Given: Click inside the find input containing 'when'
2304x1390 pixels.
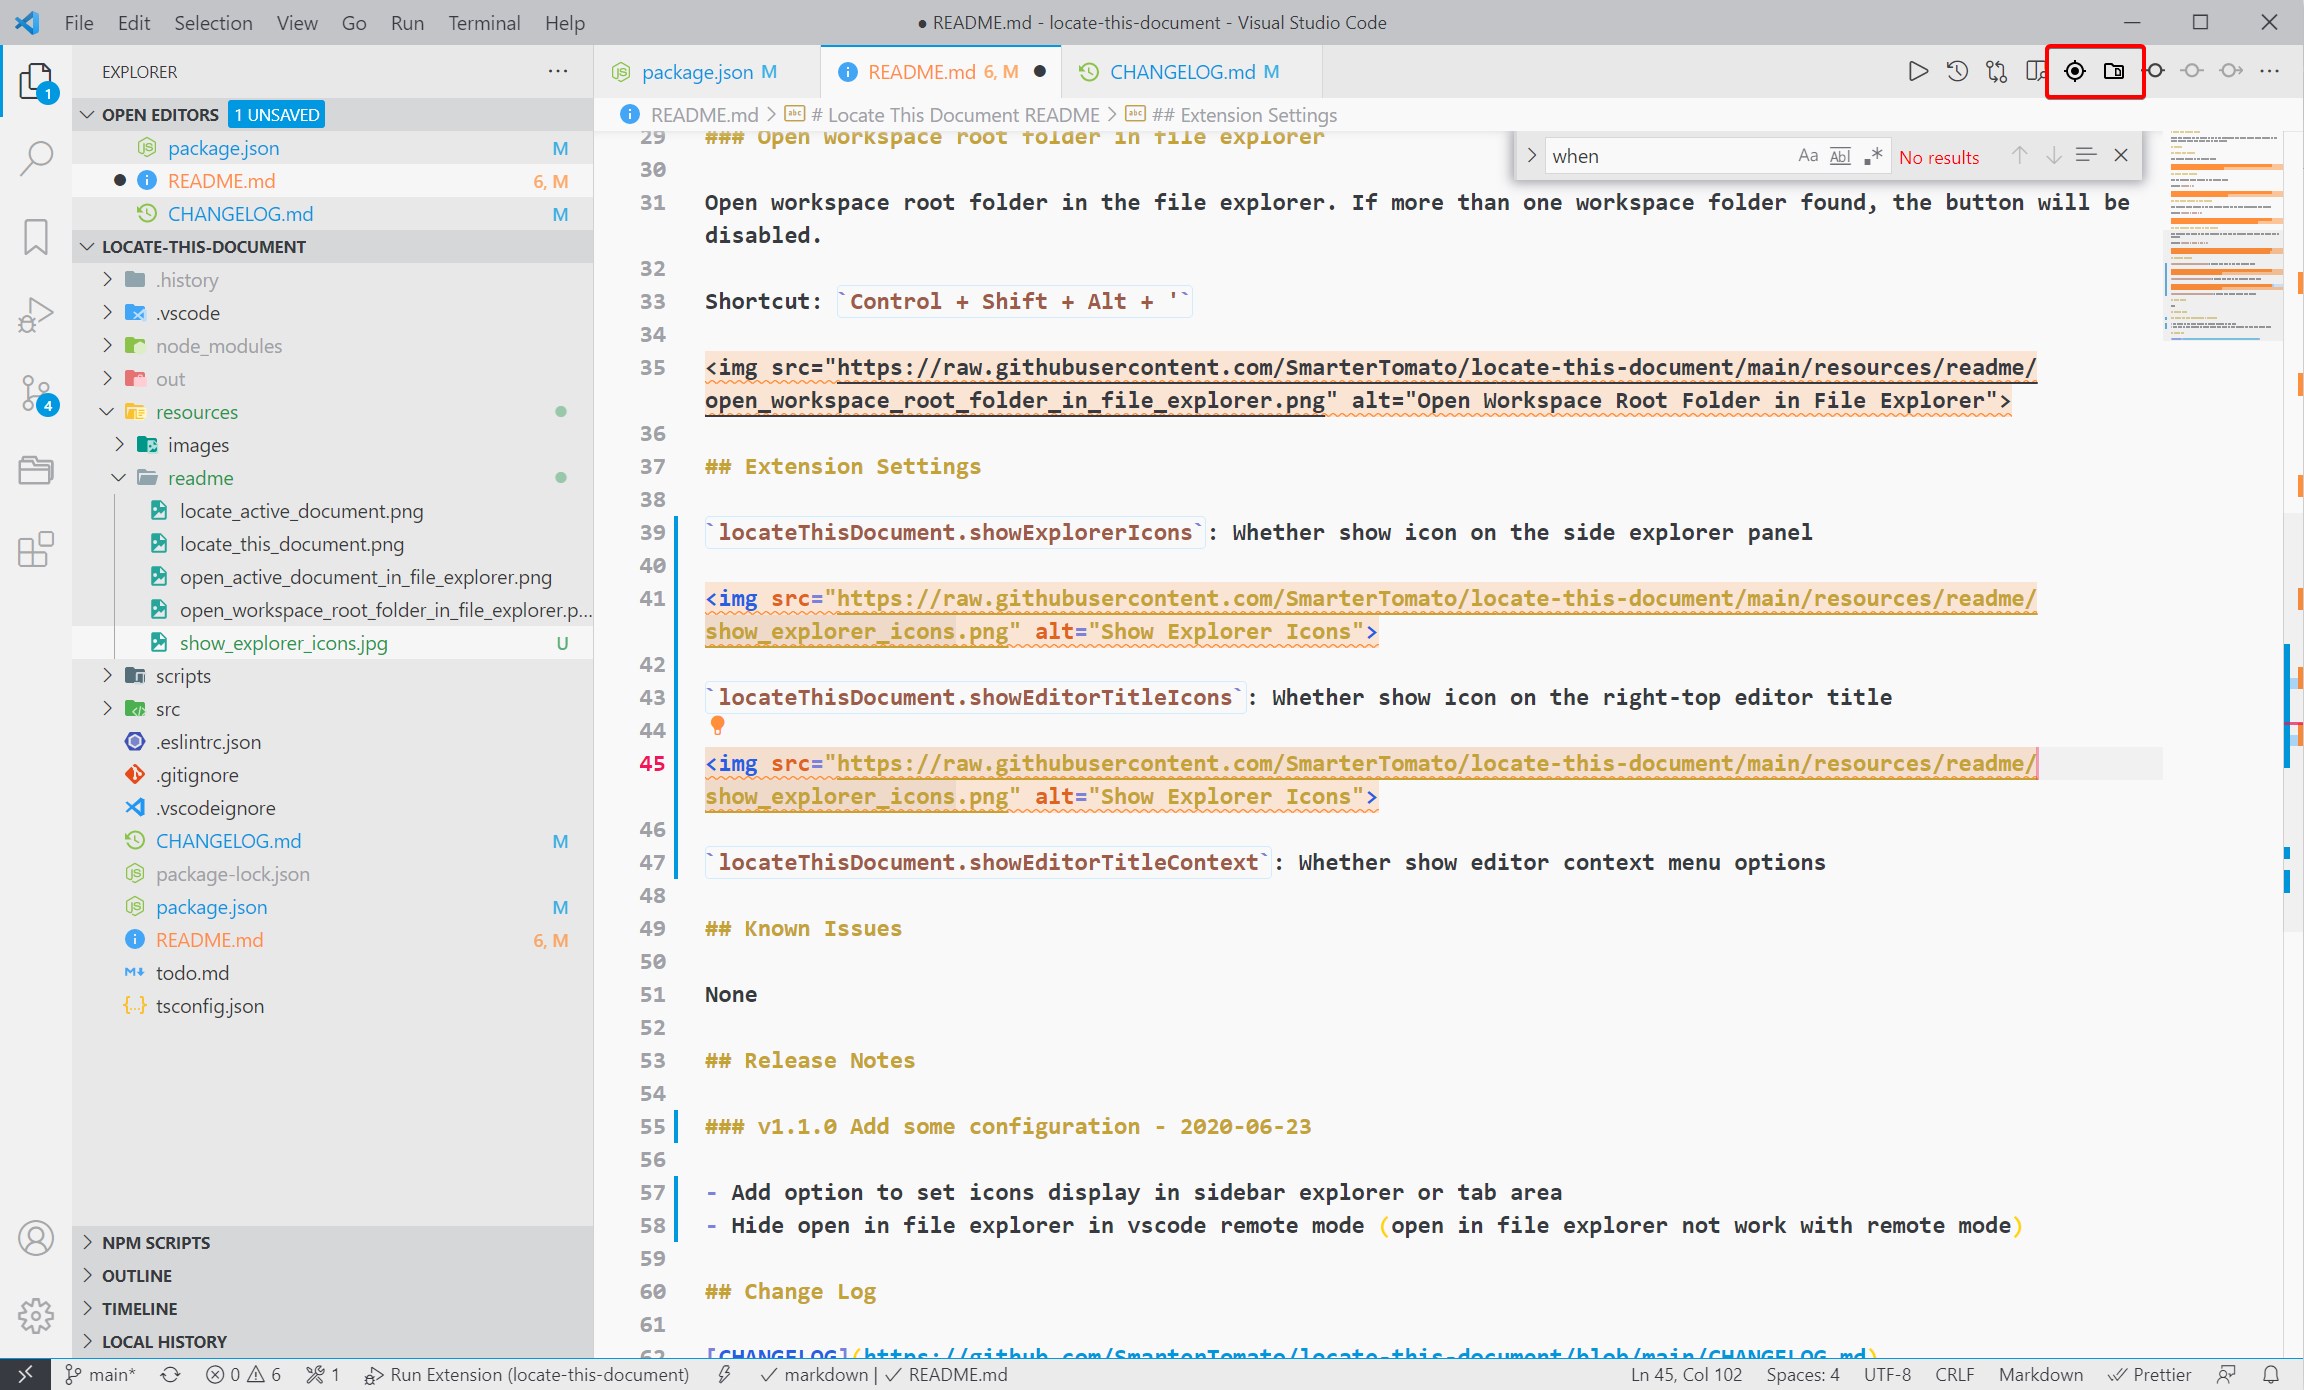Looking at the screenshot, I should 1660,156.
